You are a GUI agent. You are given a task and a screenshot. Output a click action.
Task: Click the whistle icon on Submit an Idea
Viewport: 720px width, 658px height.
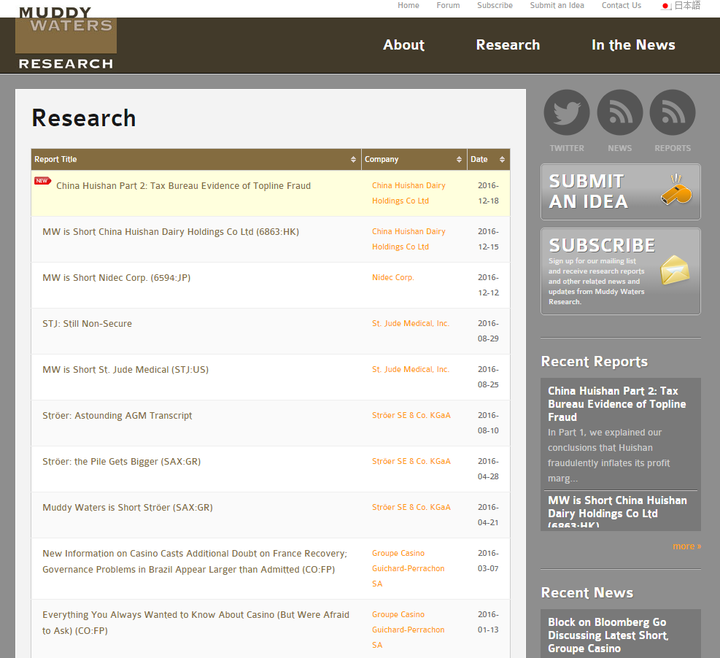click(x=676, y=189)
